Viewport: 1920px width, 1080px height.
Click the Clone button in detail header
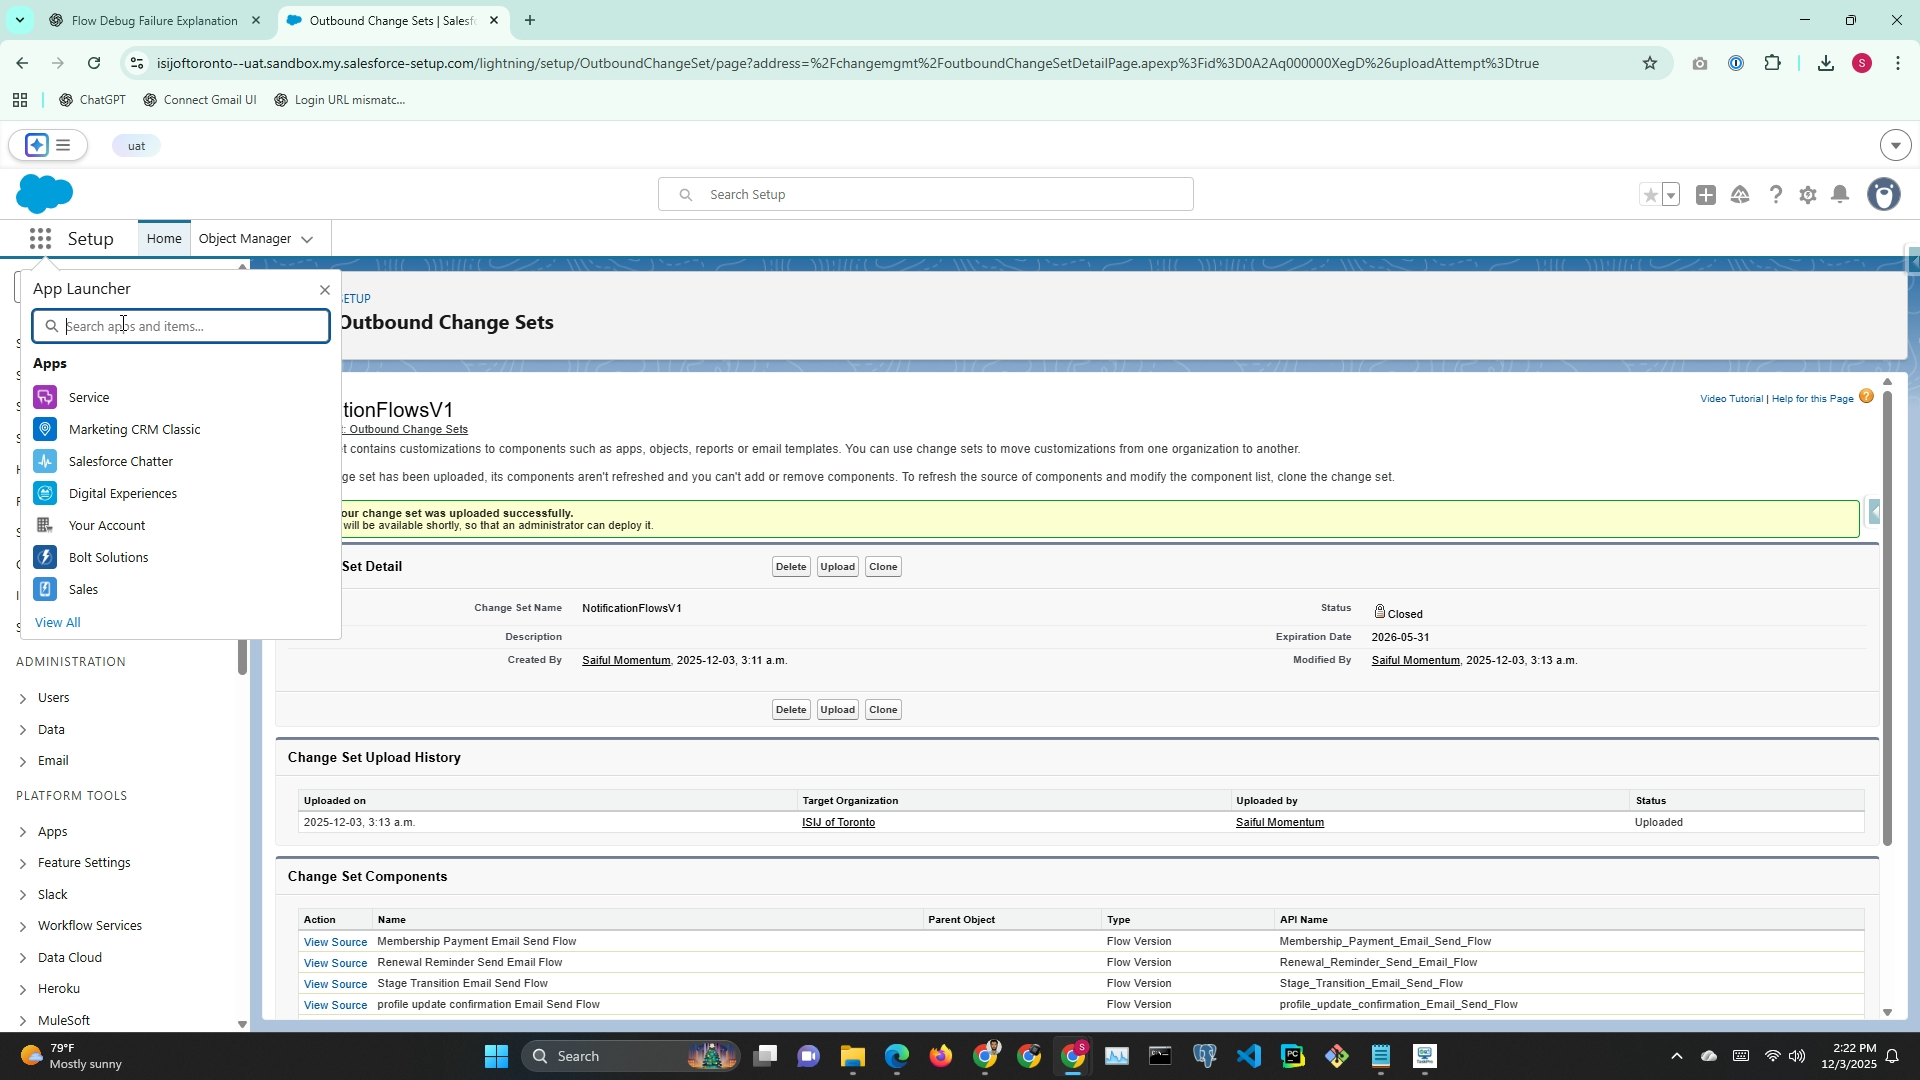pyautogui.click(x=883, y=567)
